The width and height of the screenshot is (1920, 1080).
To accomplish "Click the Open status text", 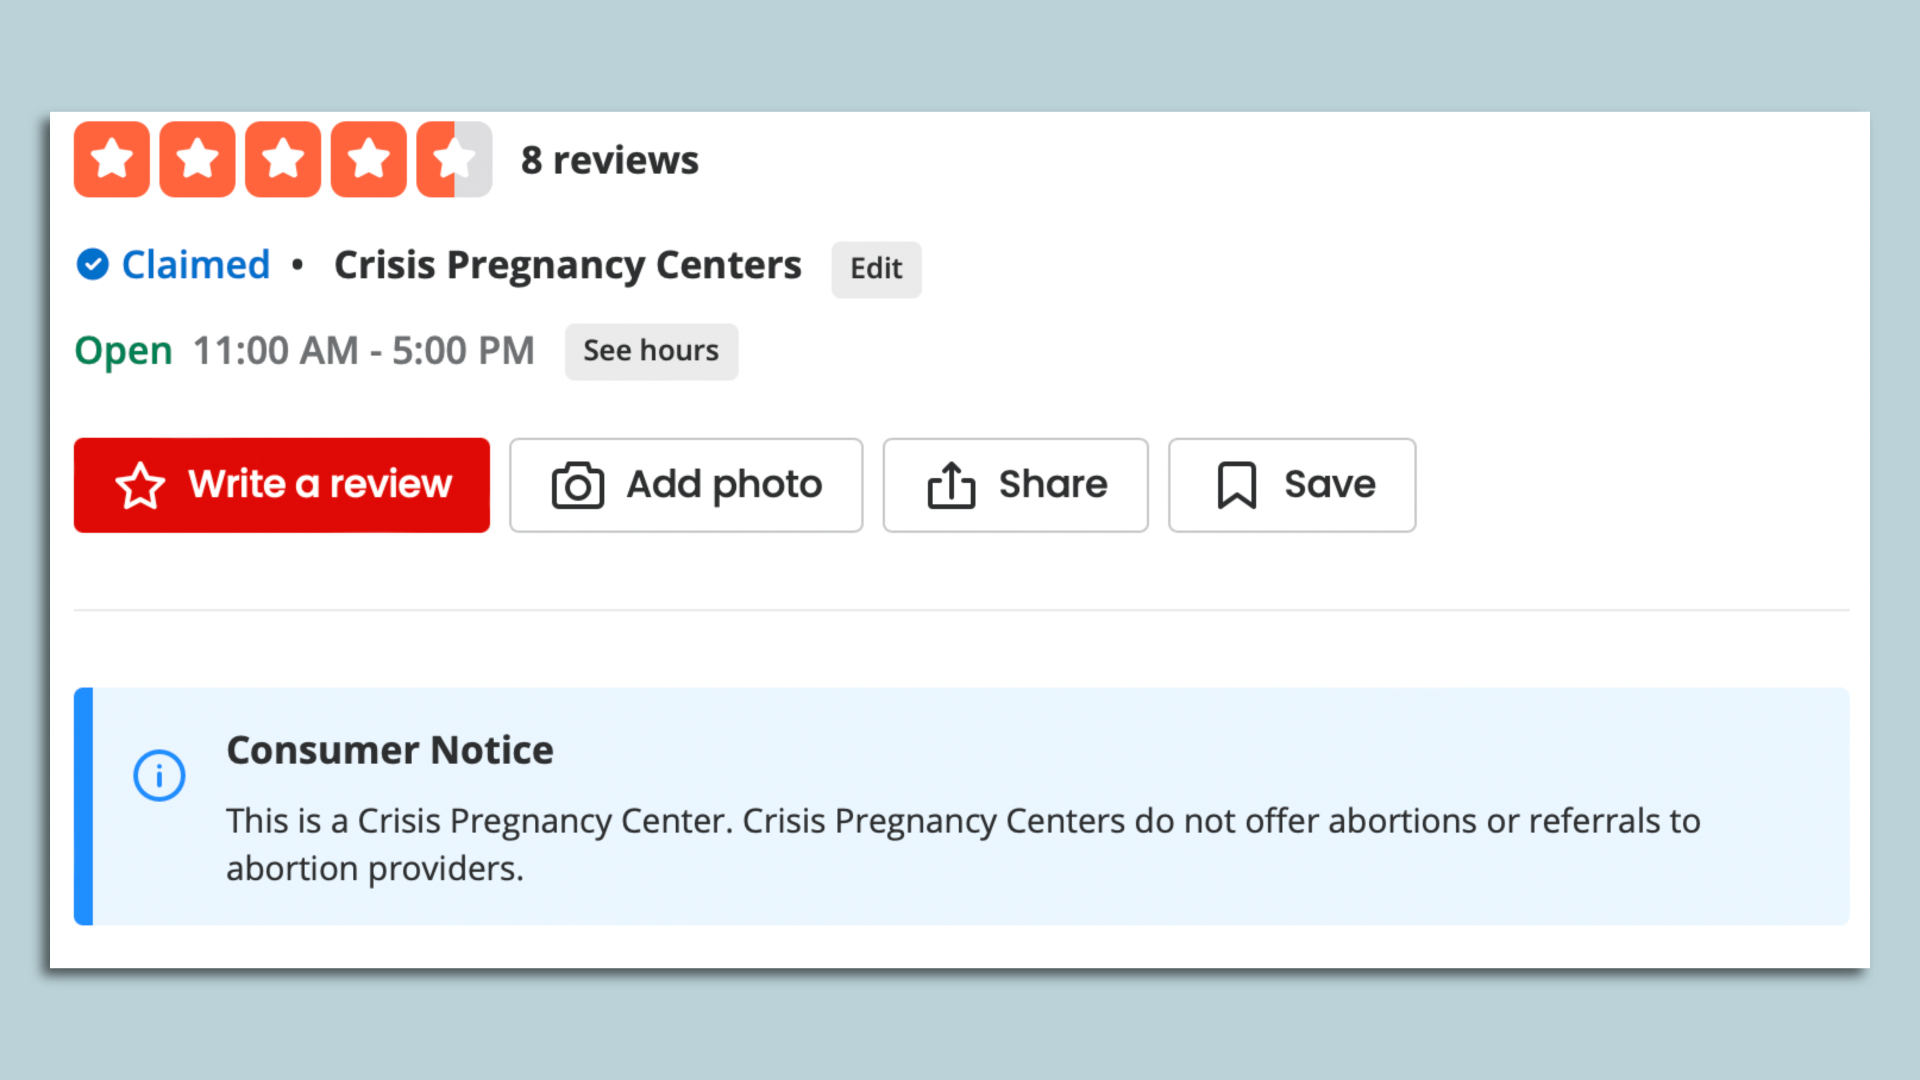I will [x=123, y=351].
